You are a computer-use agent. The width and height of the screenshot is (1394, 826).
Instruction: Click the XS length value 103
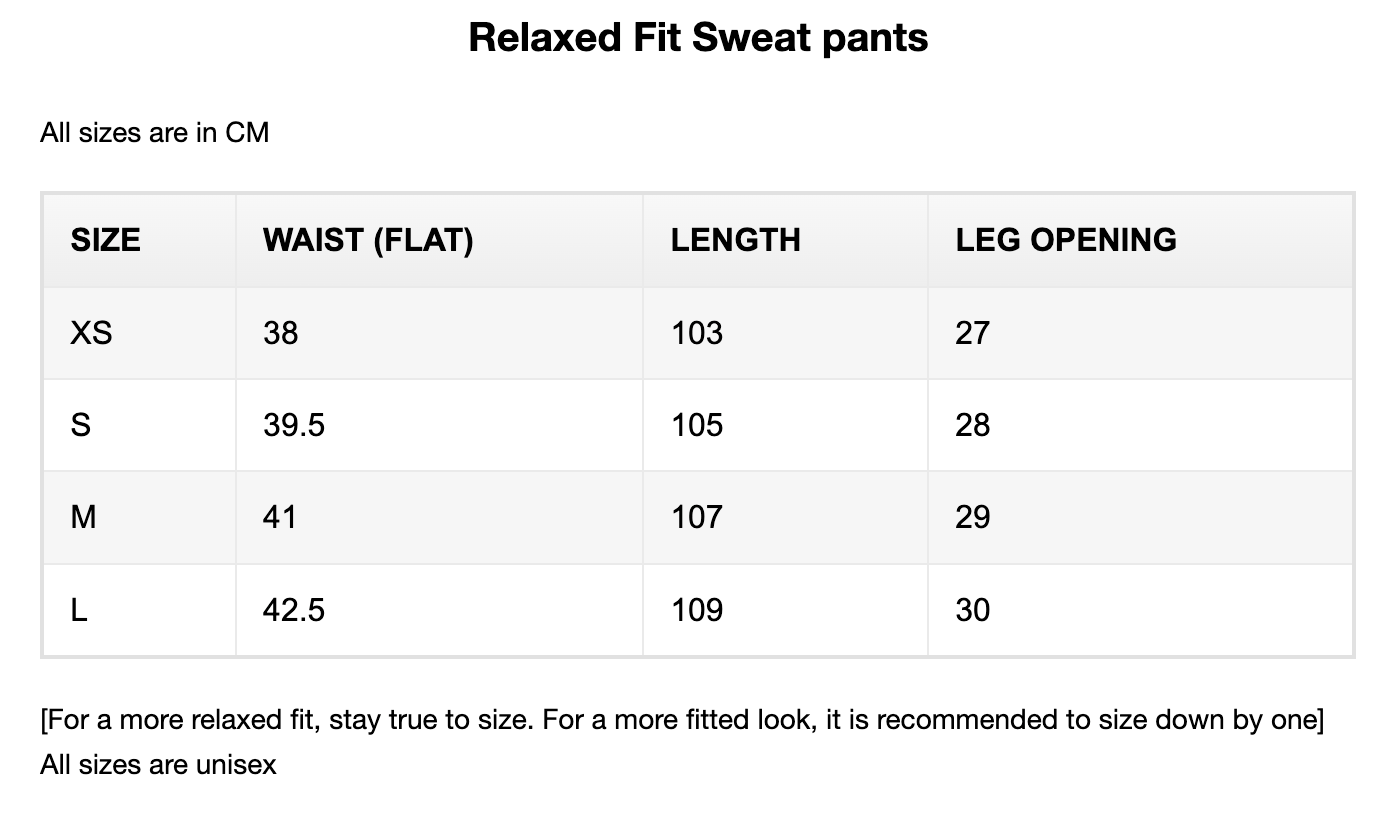(x=696, y=333)
